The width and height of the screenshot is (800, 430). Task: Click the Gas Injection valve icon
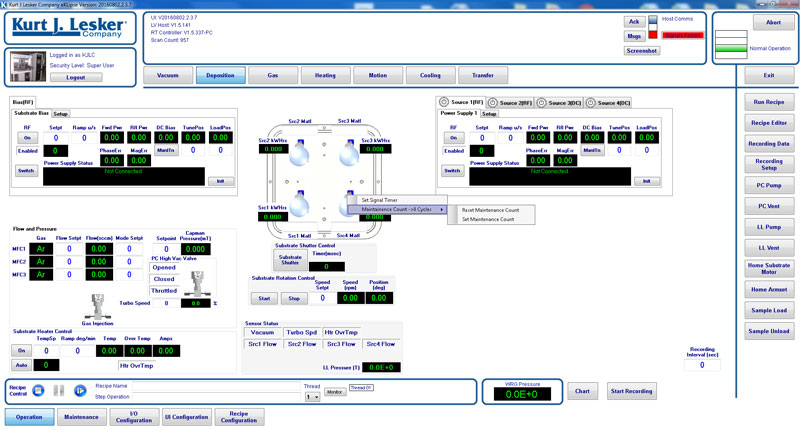[97, 307]
